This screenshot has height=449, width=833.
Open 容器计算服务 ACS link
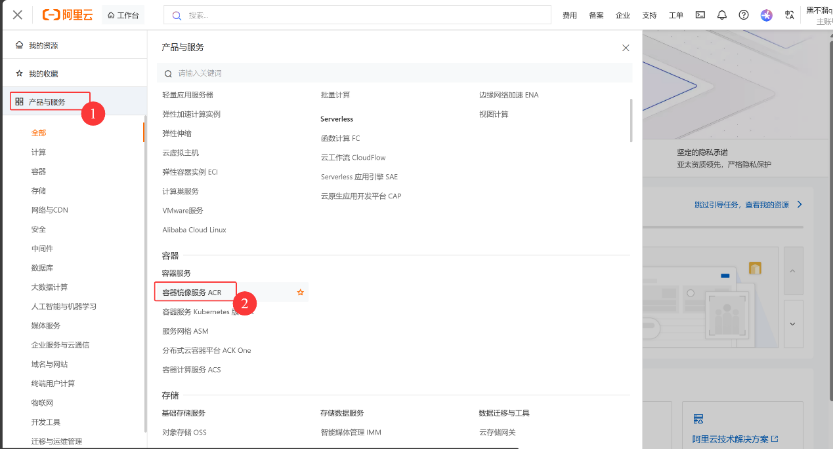192,370
